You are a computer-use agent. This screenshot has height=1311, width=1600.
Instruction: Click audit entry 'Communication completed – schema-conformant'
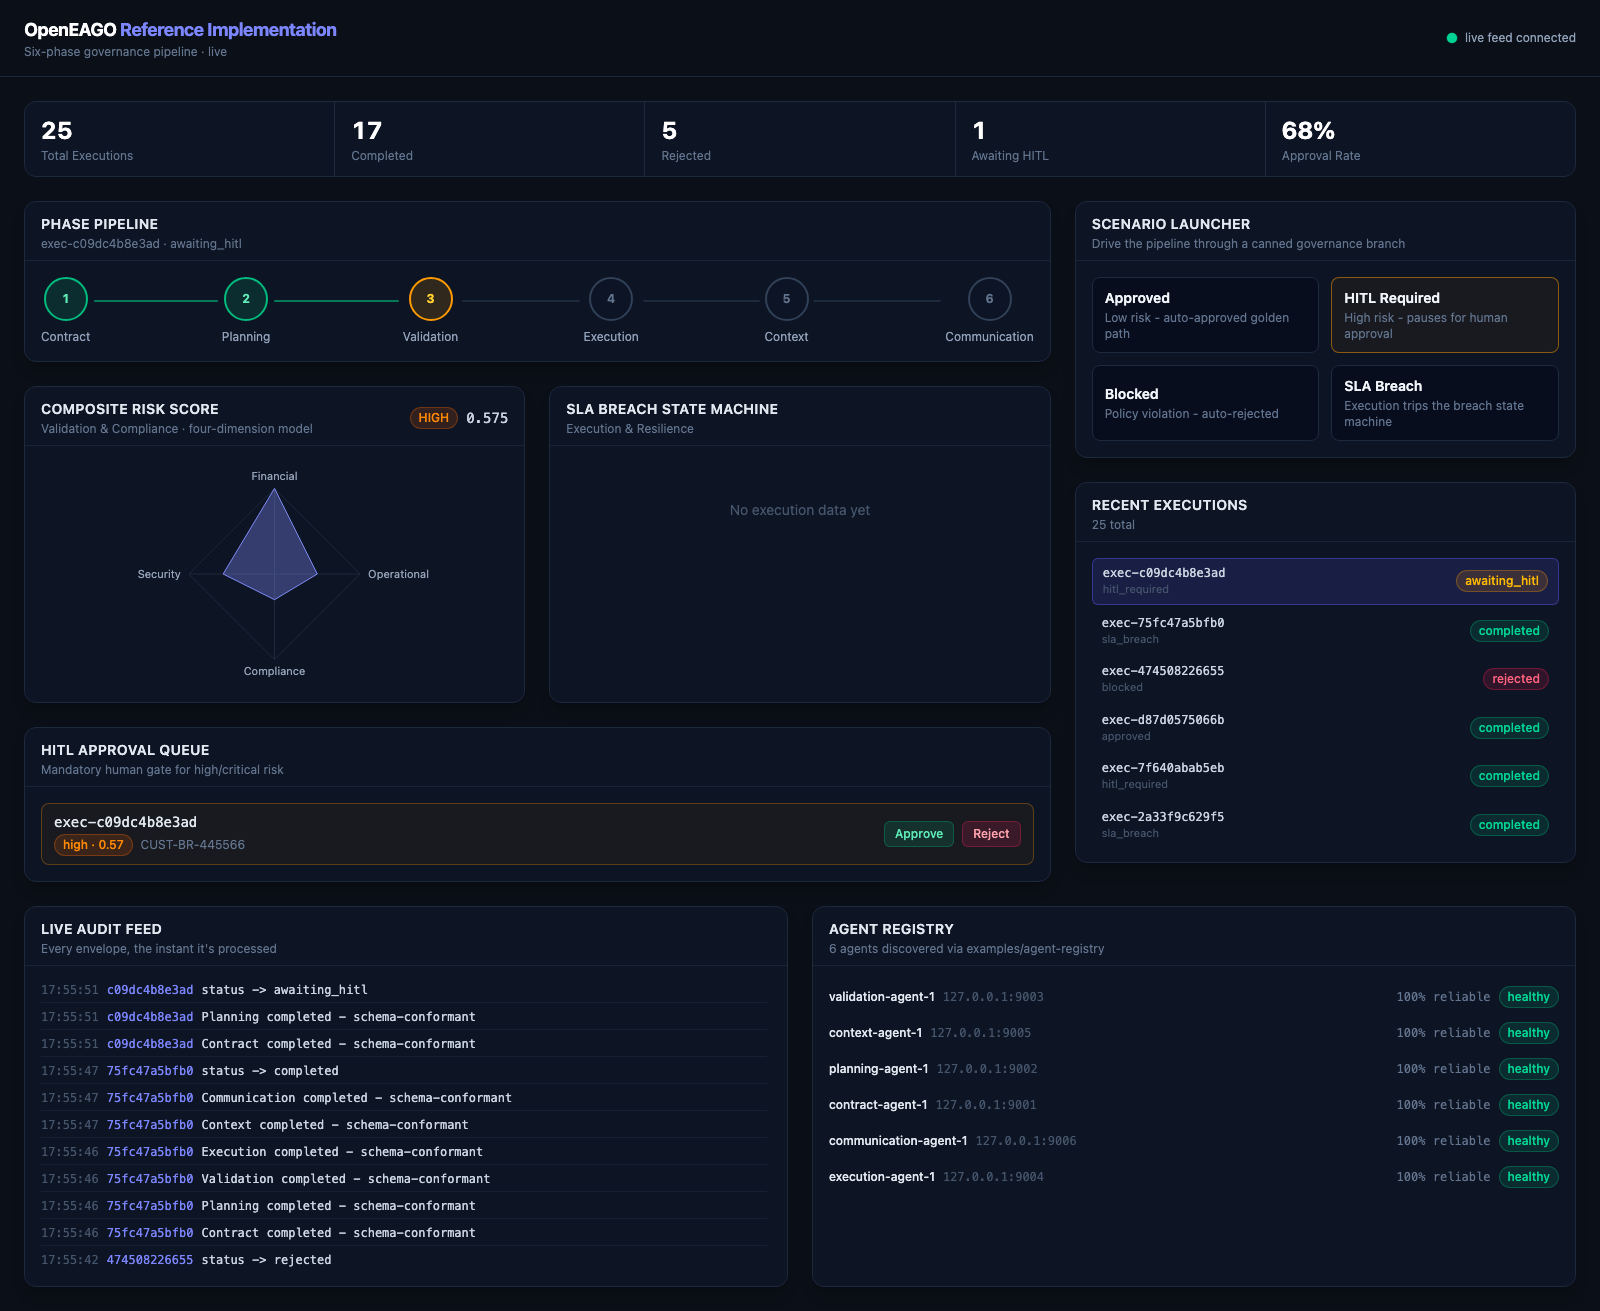coord(404,1098)
